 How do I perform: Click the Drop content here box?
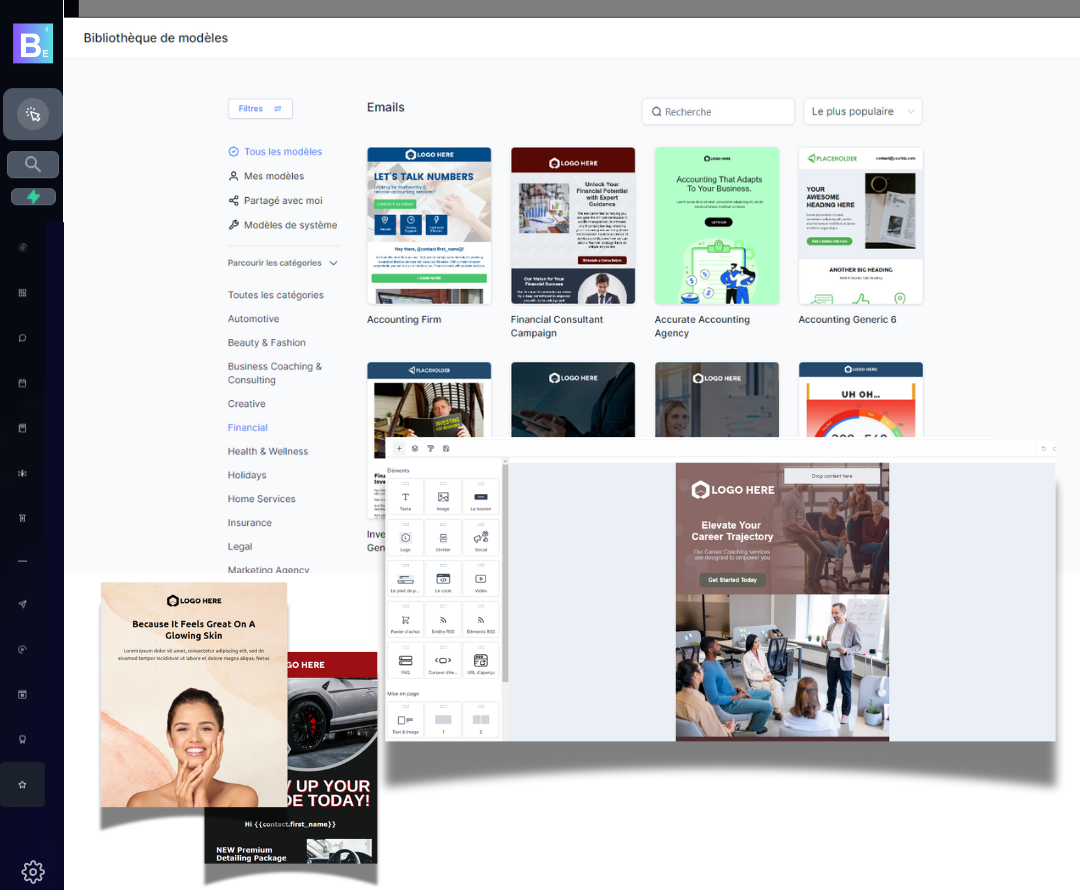pos(832,476)
